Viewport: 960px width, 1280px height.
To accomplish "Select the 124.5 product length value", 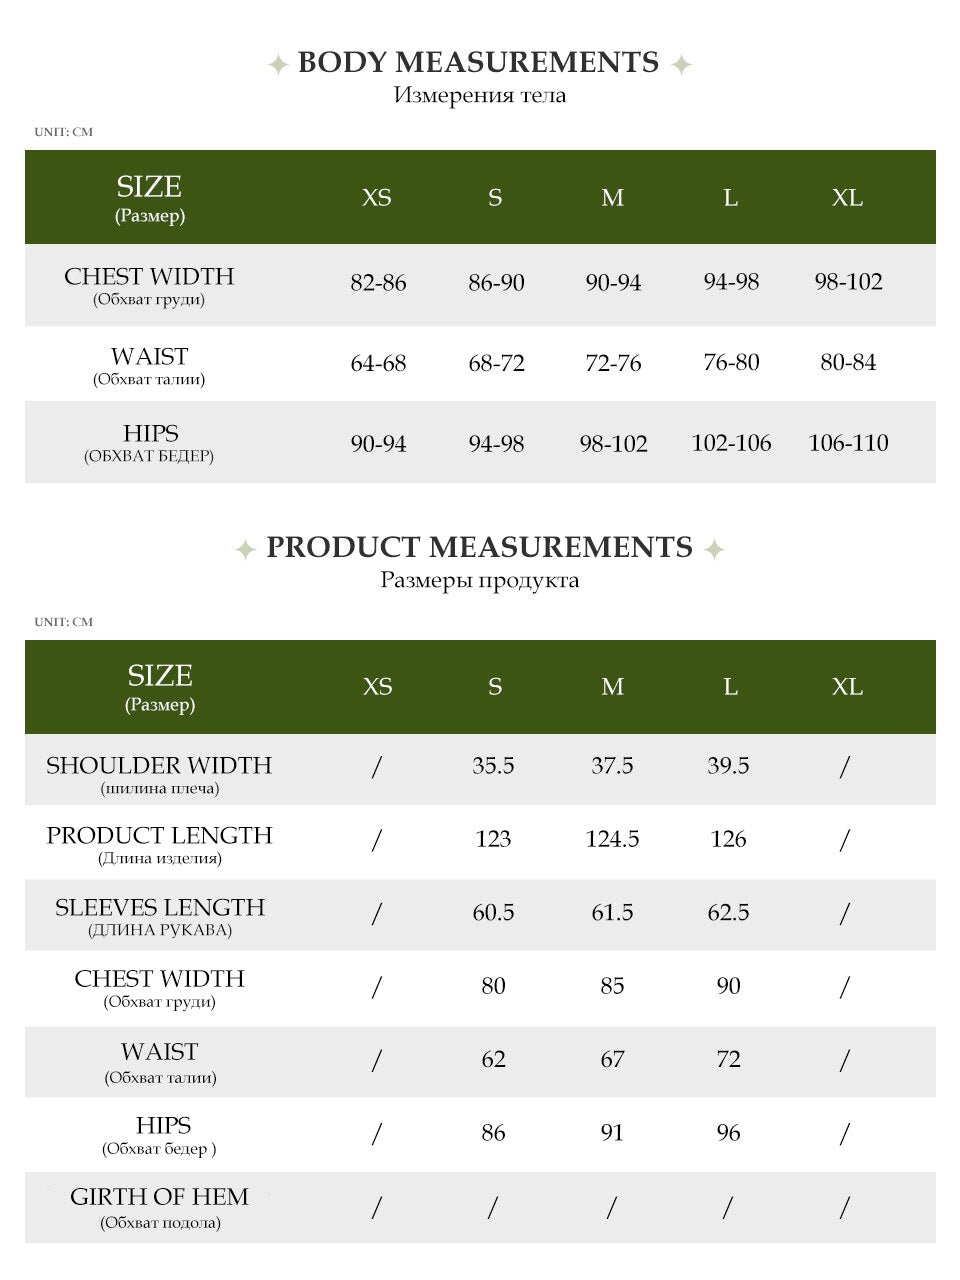I will [612, 839].
